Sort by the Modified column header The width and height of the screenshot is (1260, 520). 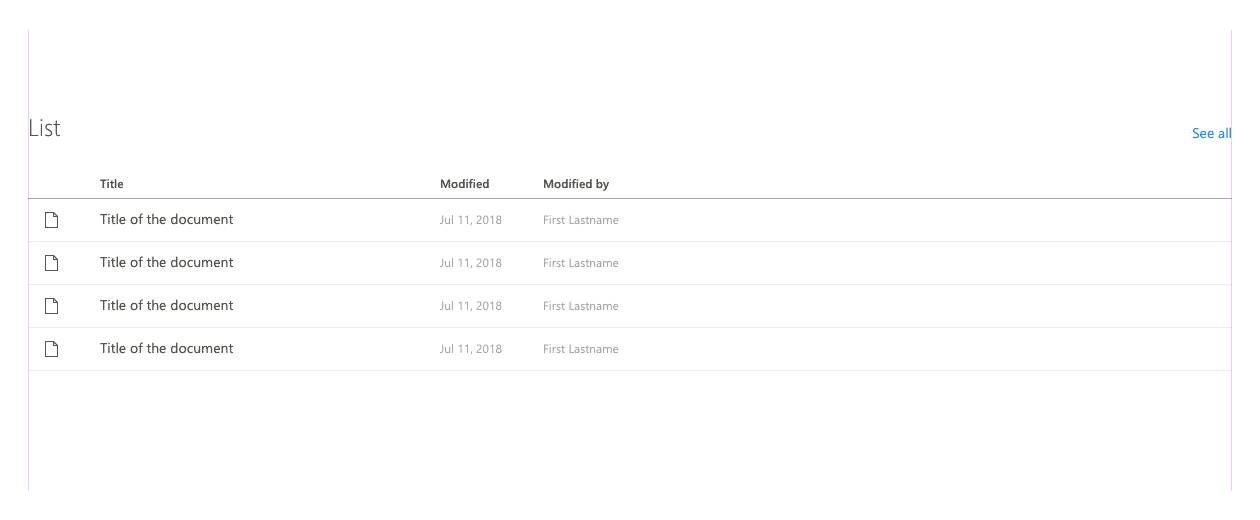(x=464, y=184)
